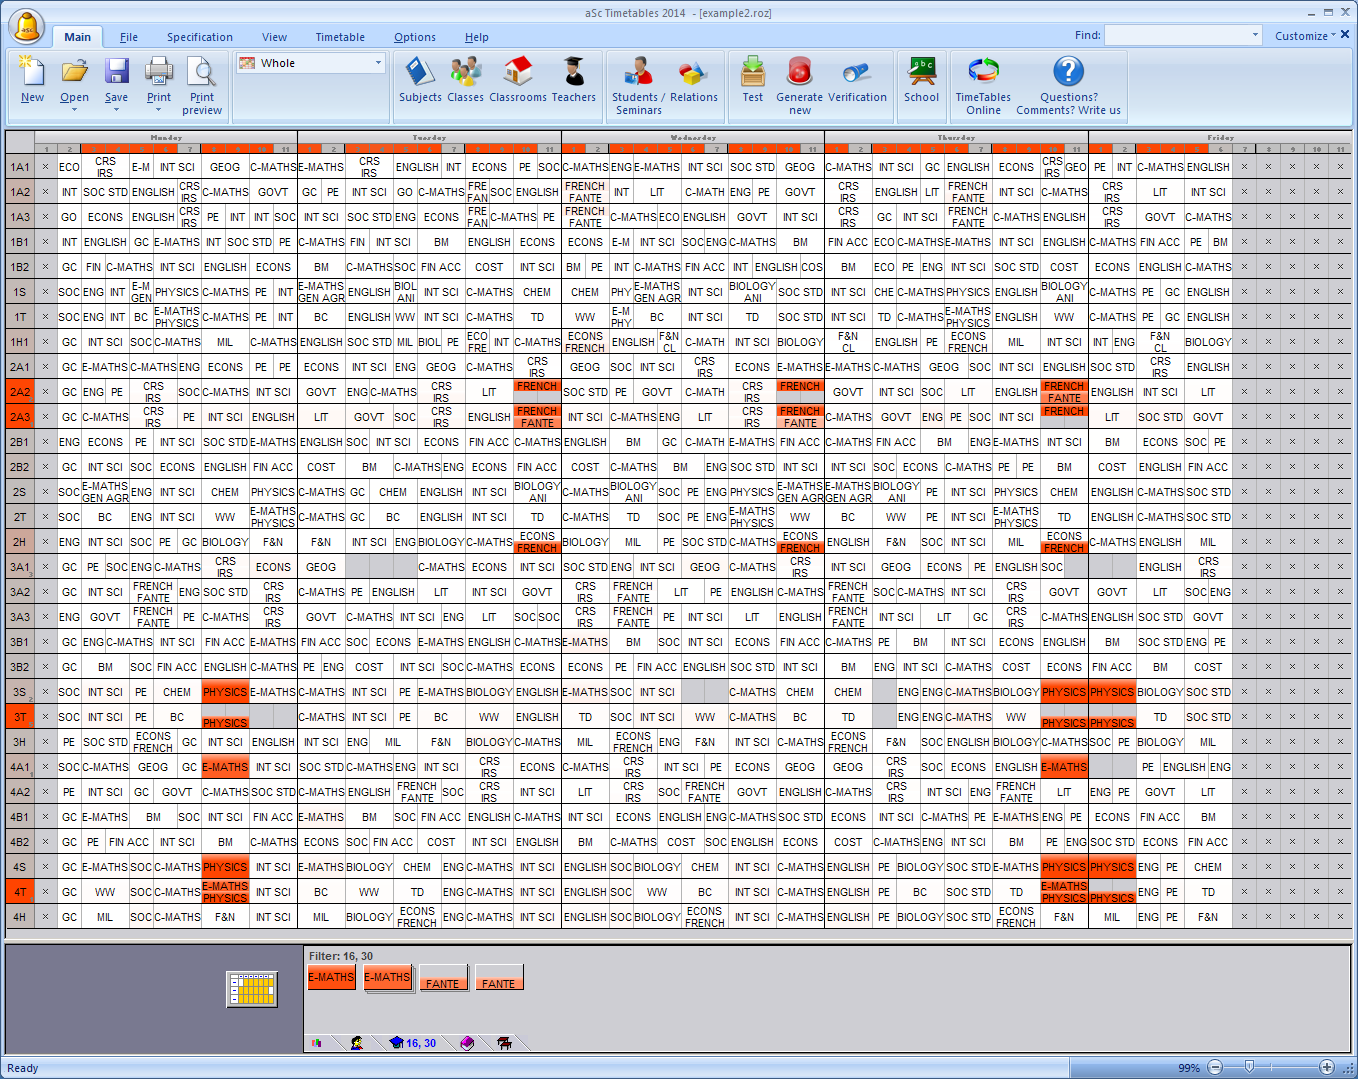Open the Subjects list
1358x1079 pixels.
419,81
